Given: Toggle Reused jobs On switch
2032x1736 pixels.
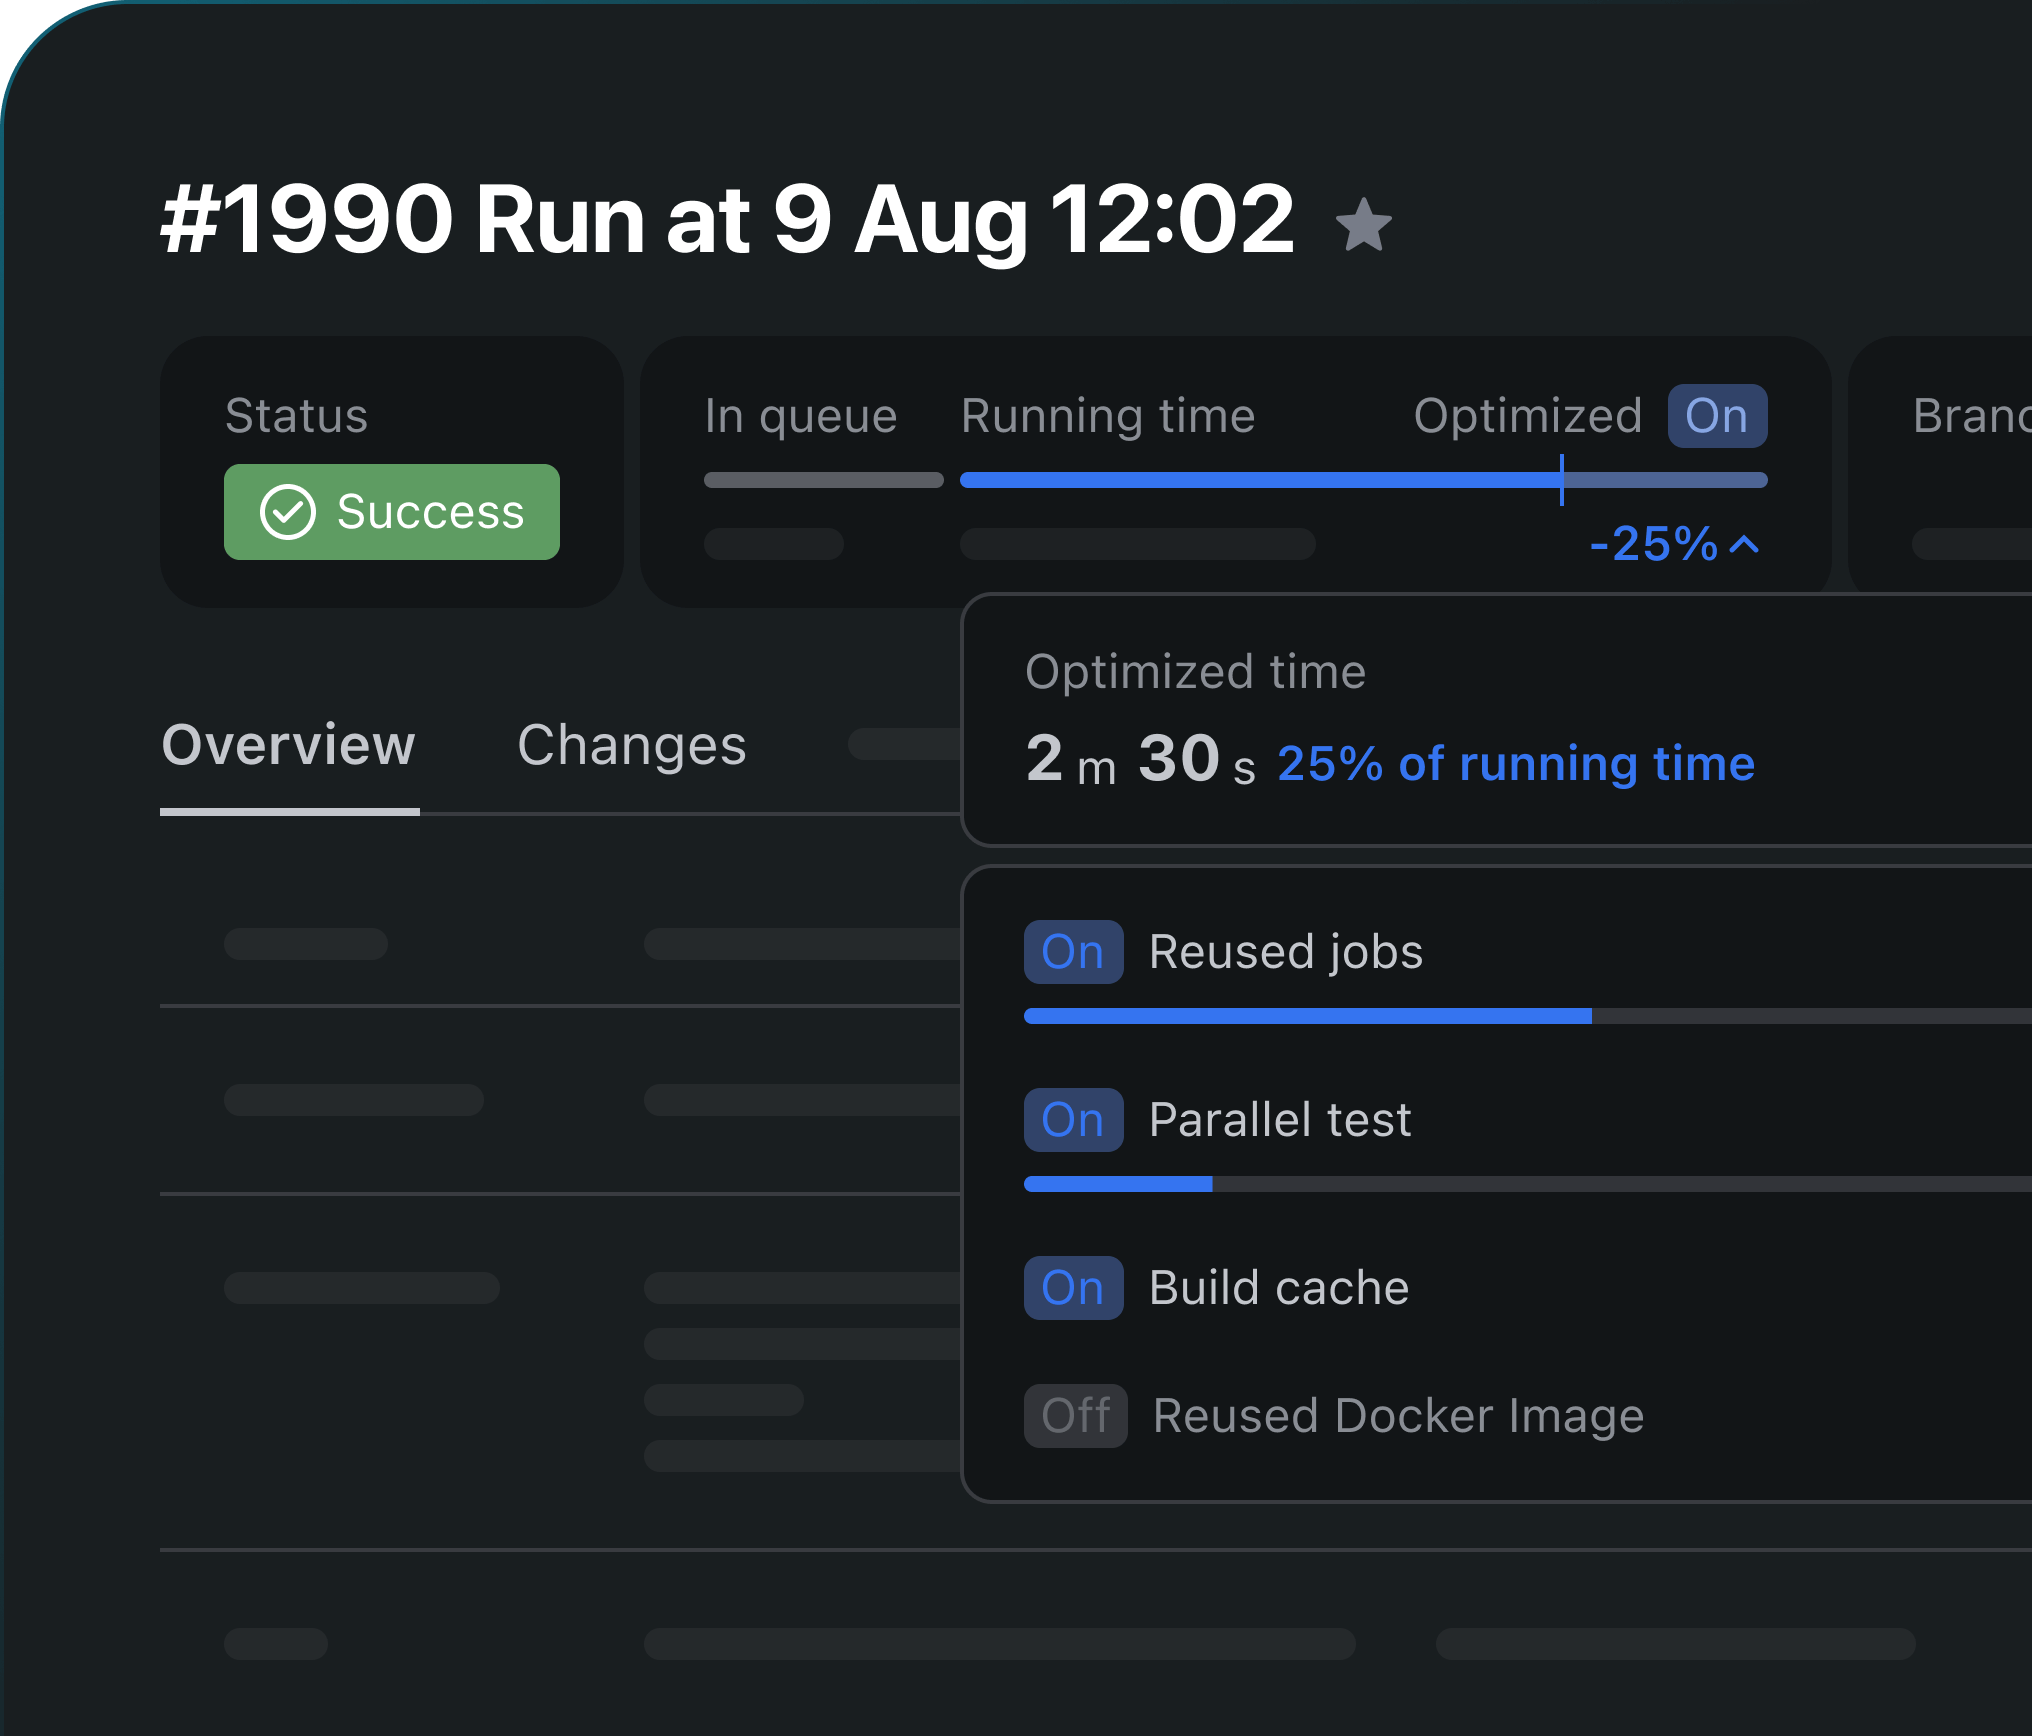Looking at the screenshot, I should coord(1073,952).
